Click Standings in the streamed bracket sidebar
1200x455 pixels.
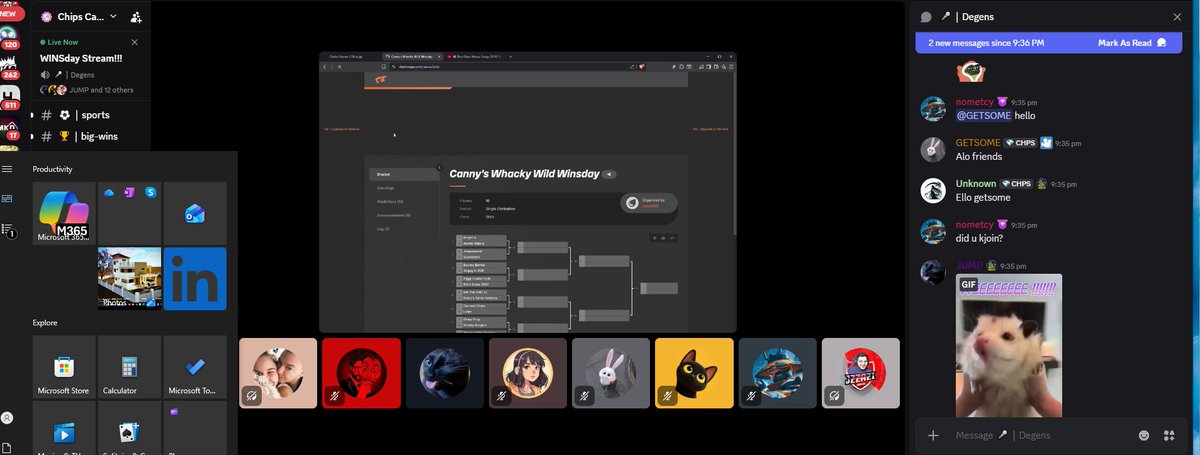point(385,187)
